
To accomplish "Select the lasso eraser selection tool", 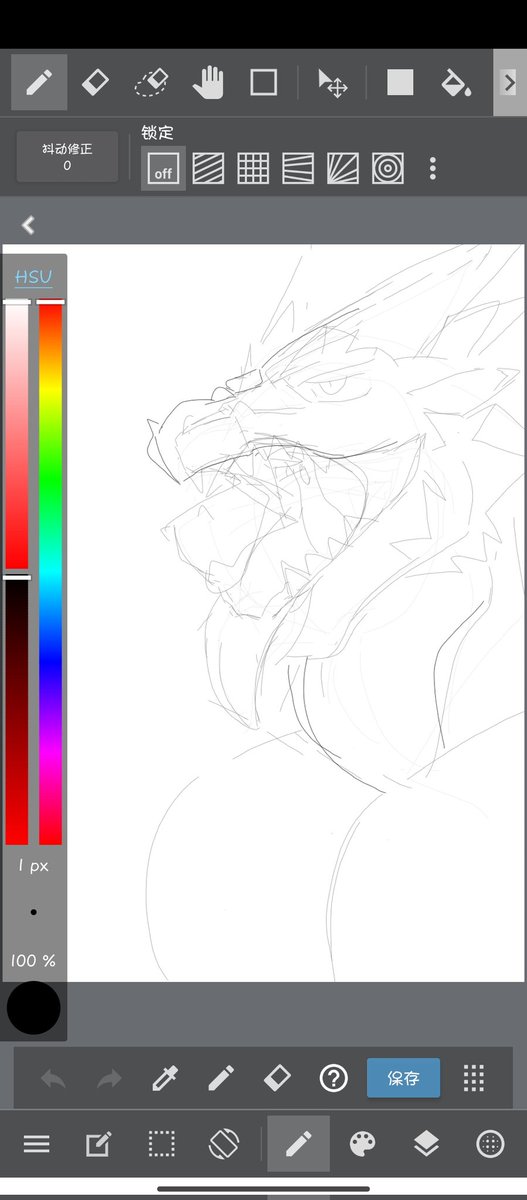I will pyautogui.click(x=151, y=82).
